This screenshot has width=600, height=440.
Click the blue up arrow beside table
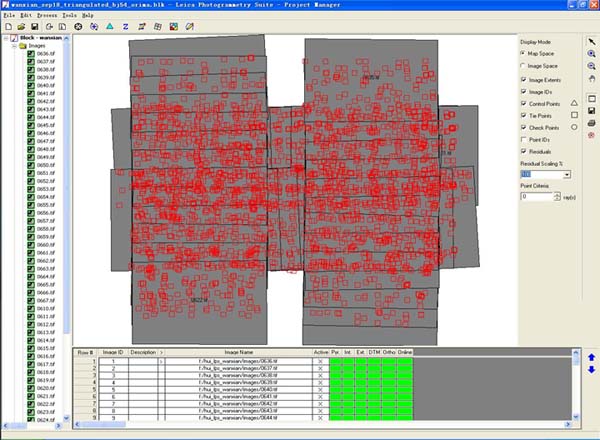tap(591, 357)
